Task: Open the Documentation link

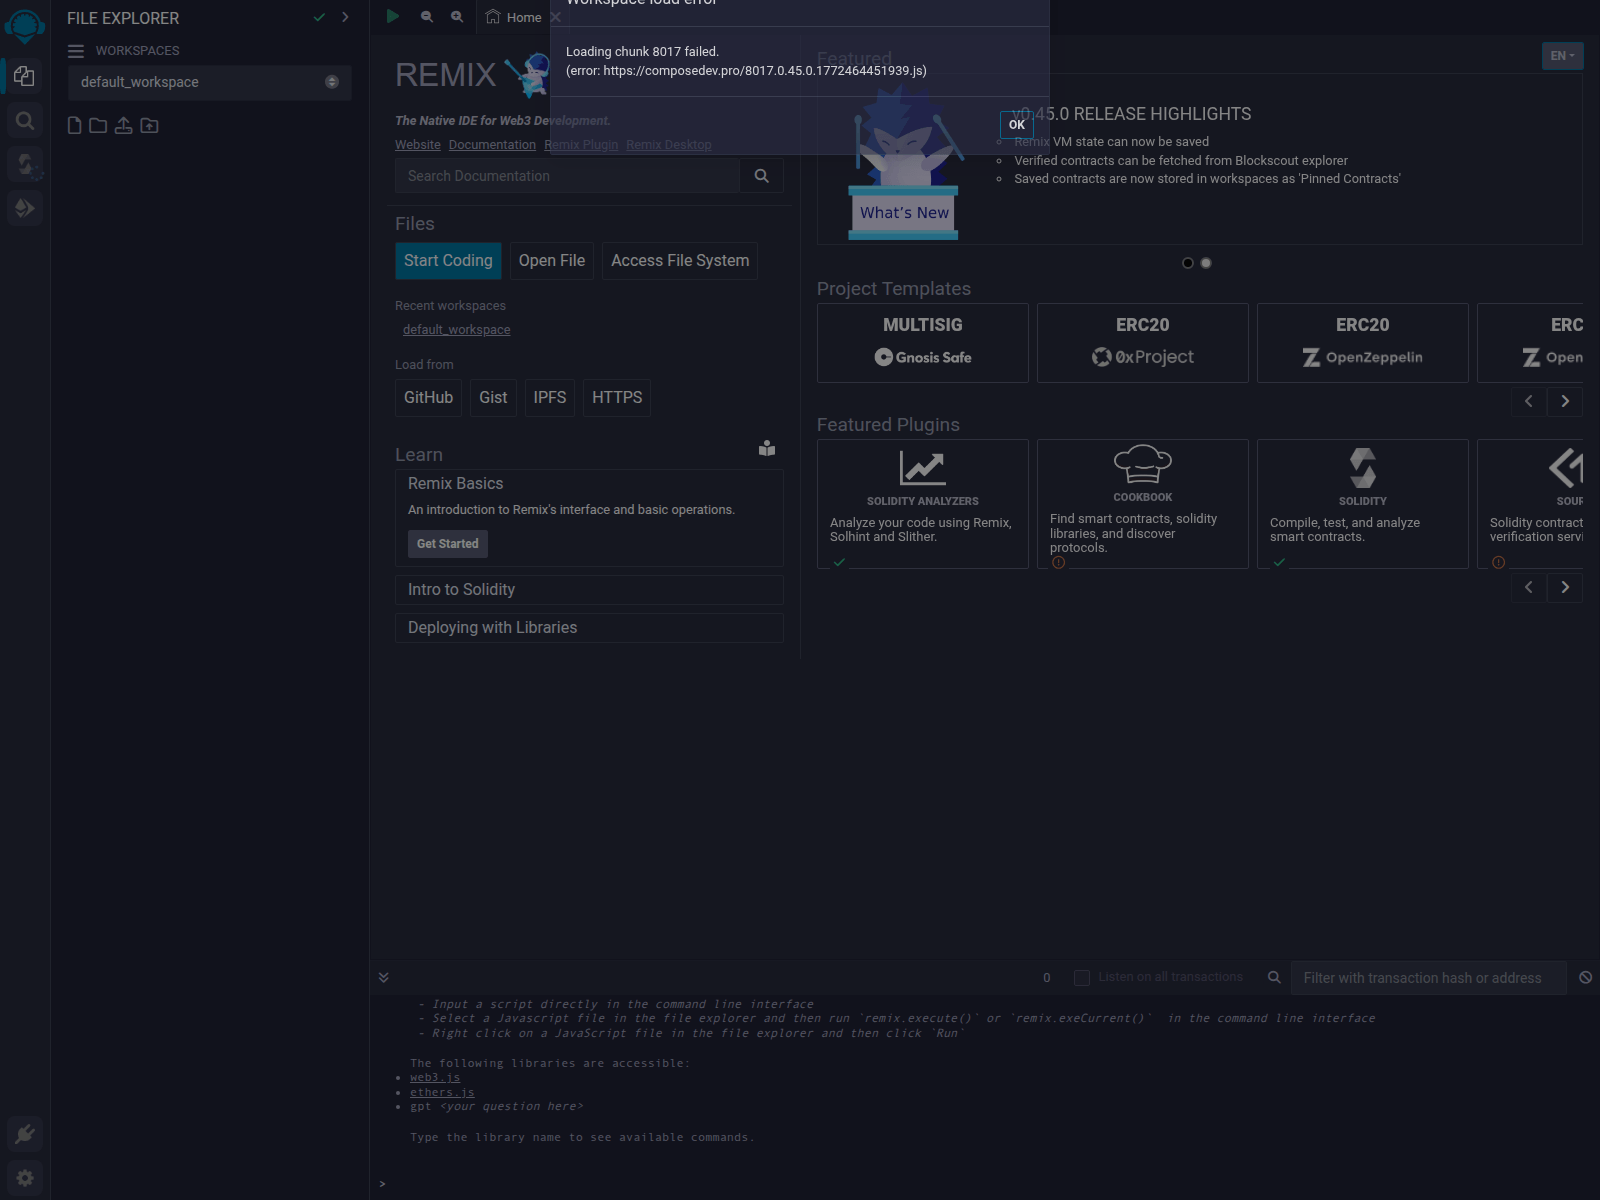Action: pyautogui.click(x=492, y=145)
